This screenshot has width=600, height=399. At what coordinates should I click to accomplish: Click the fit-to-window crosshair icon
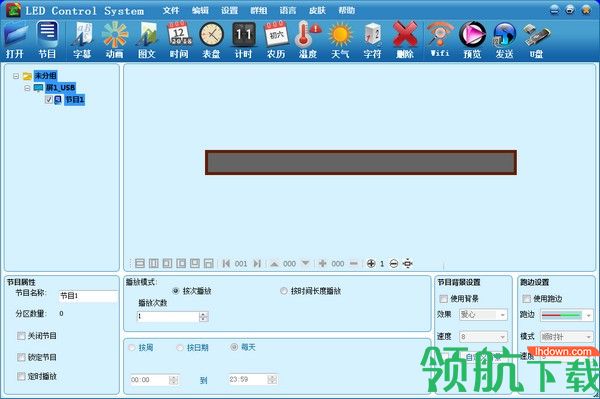408,263
